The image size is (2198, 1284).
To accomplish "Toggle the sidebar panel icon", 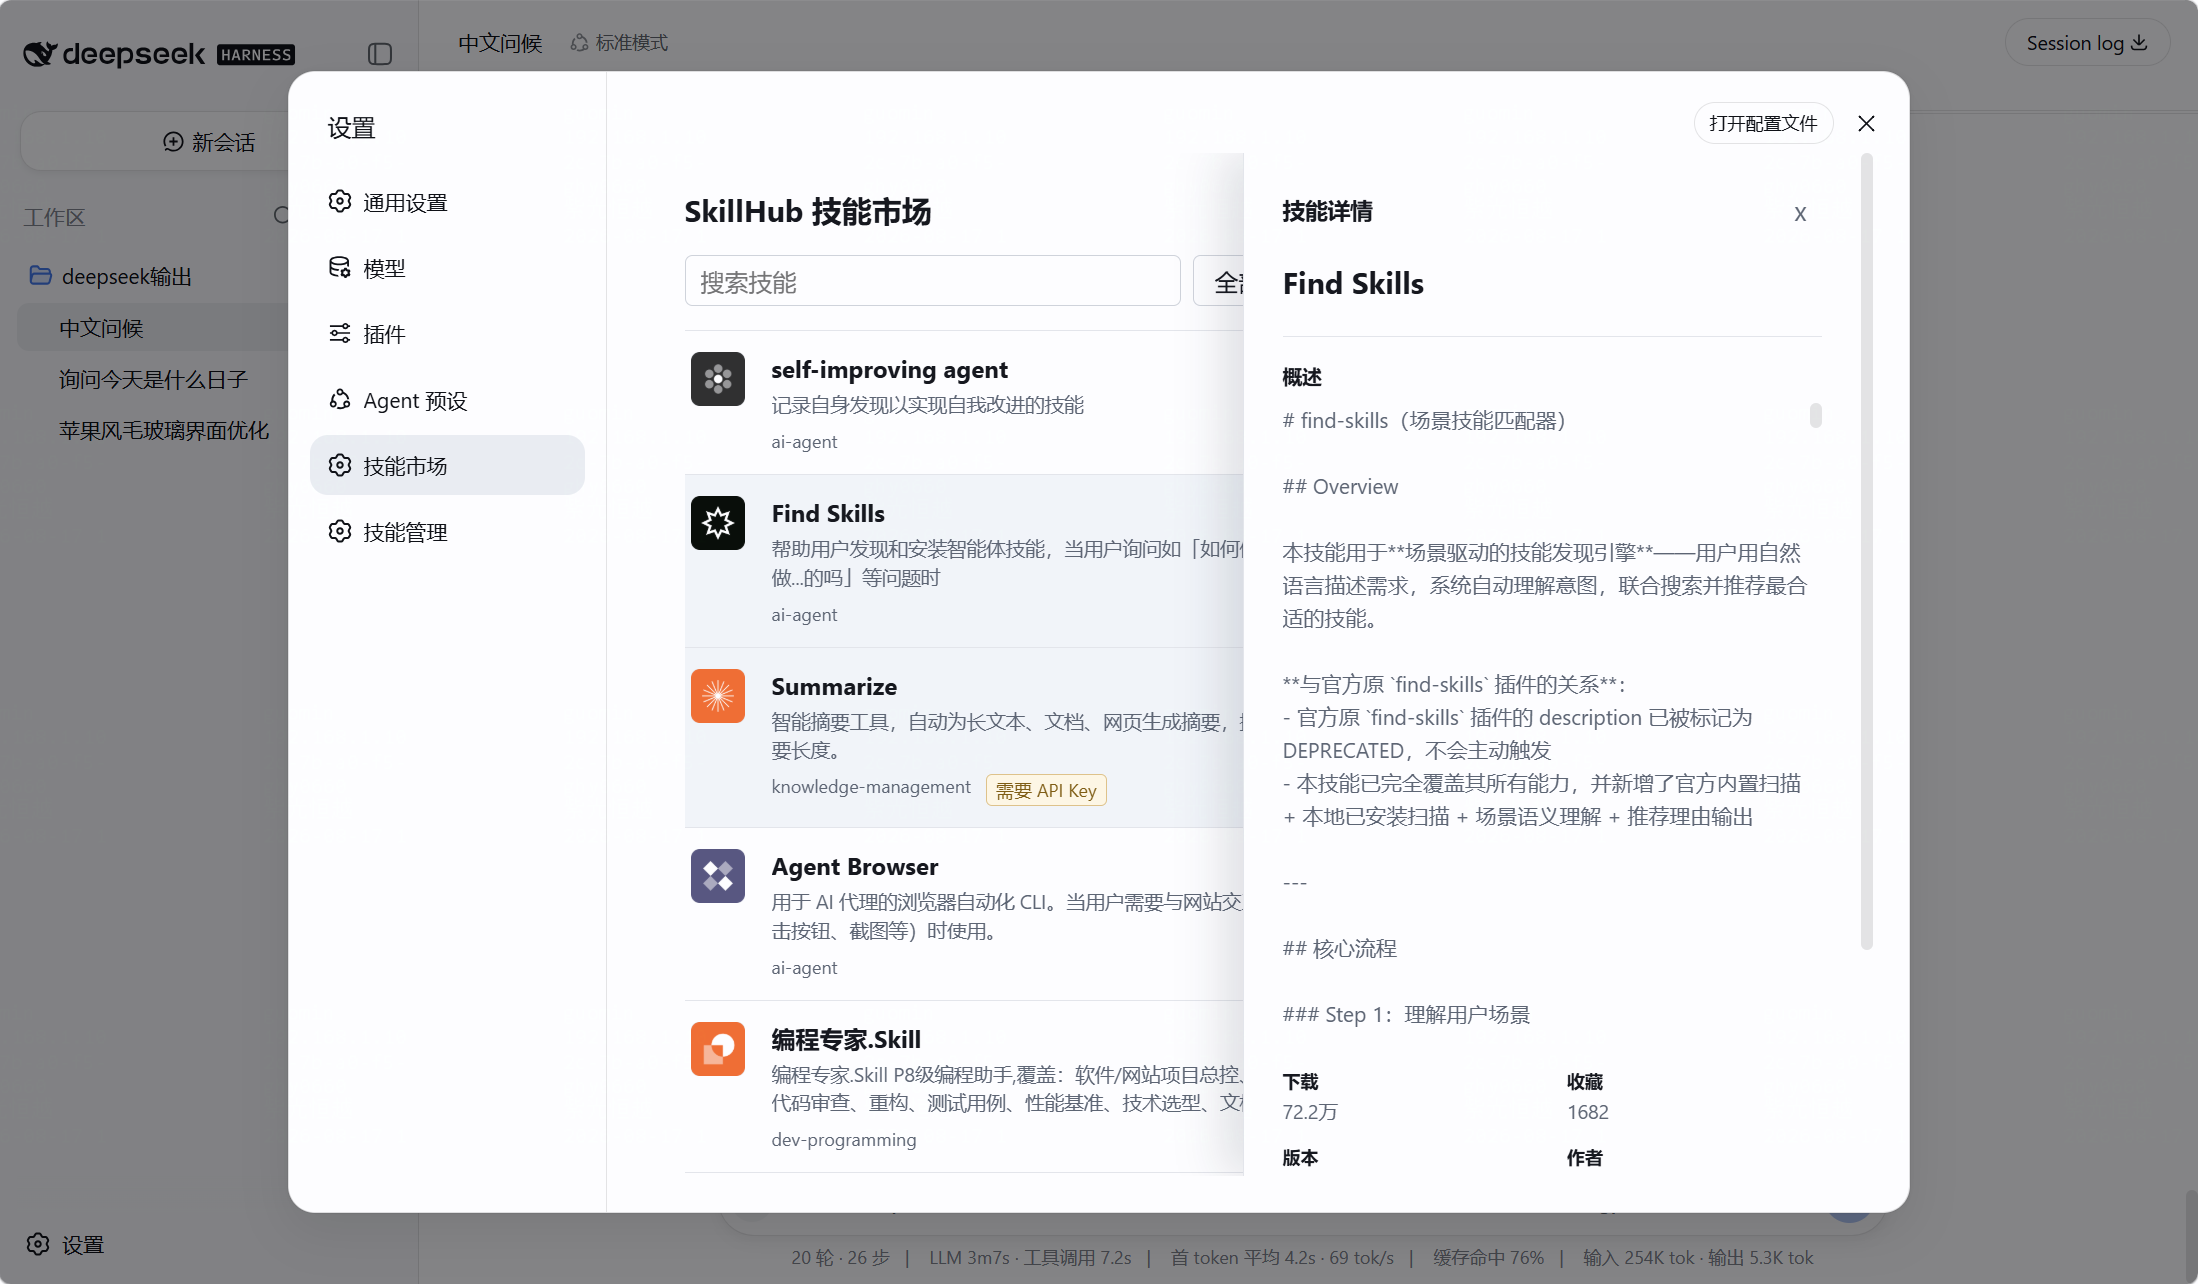I will [380, 54].
